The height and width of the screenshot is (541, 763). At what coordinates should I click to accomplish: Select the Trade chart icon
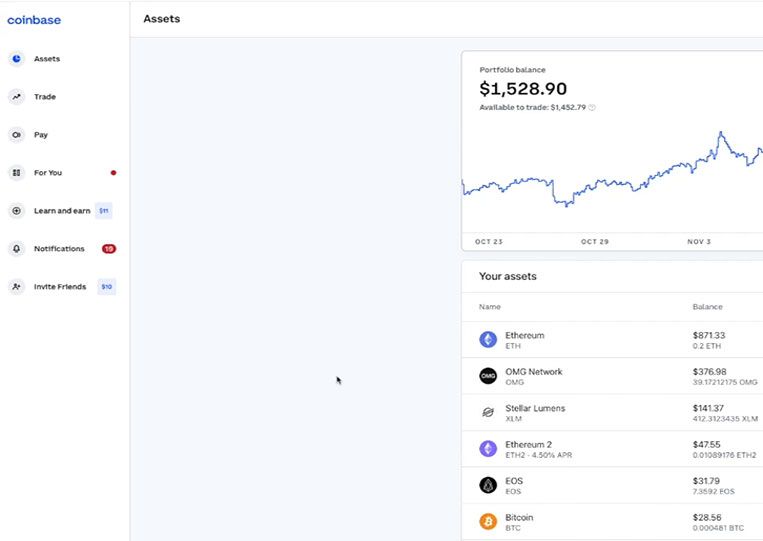(17, 97)
